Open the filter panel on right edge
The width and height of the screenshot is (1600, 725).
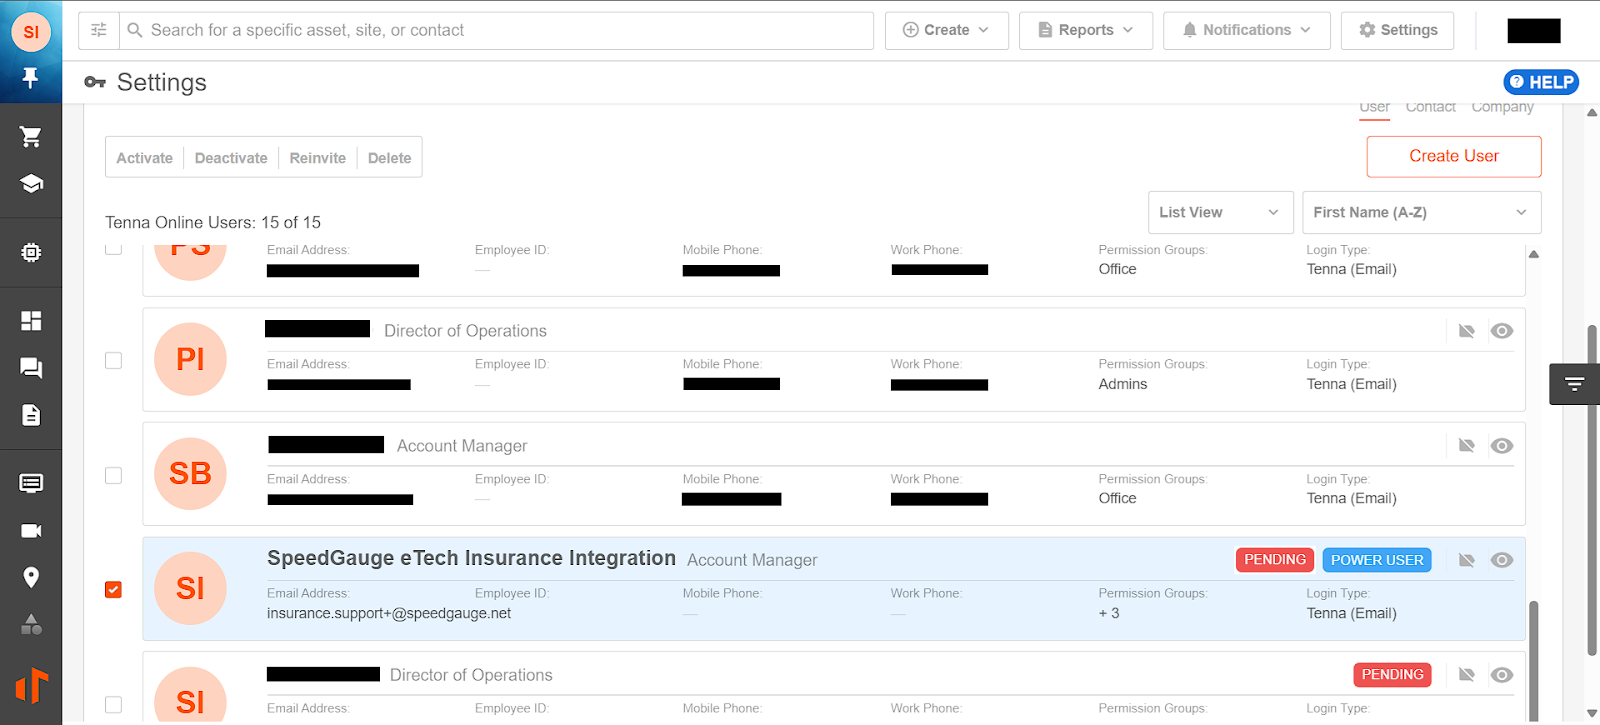[x=1574, y=384]
